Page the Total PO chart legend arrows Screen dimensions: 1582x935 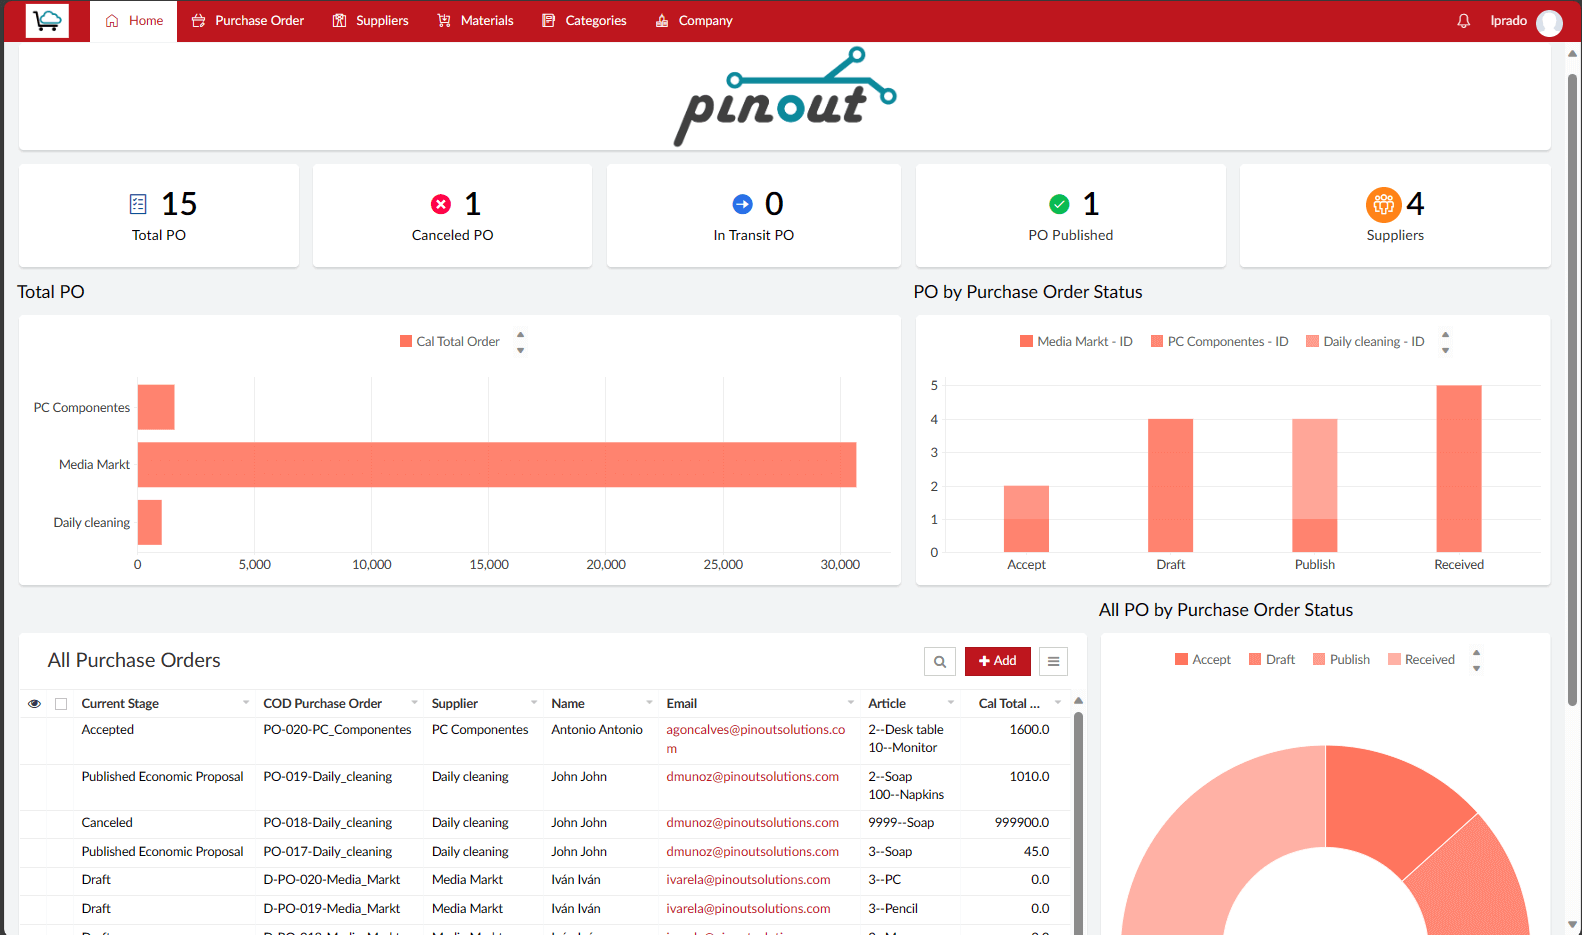click(x=520, y=342)
